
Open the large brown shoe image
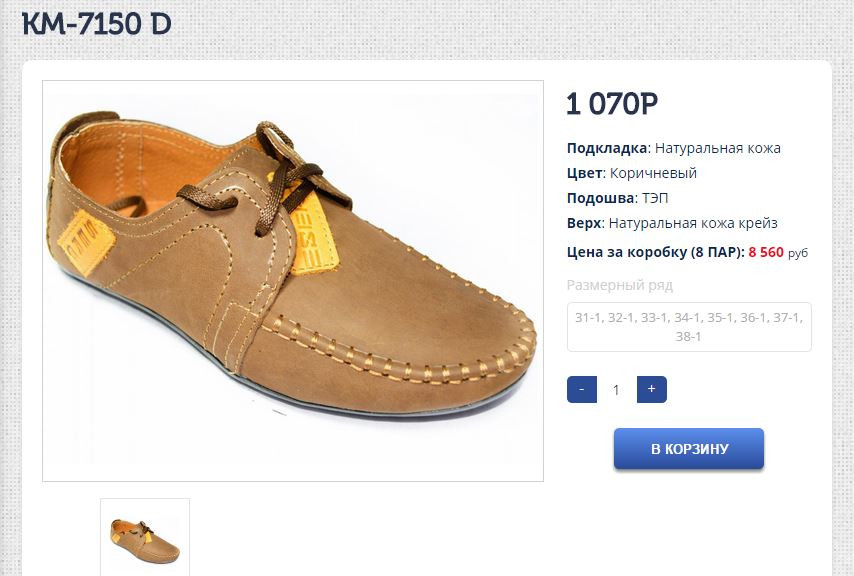coord(292,280)
